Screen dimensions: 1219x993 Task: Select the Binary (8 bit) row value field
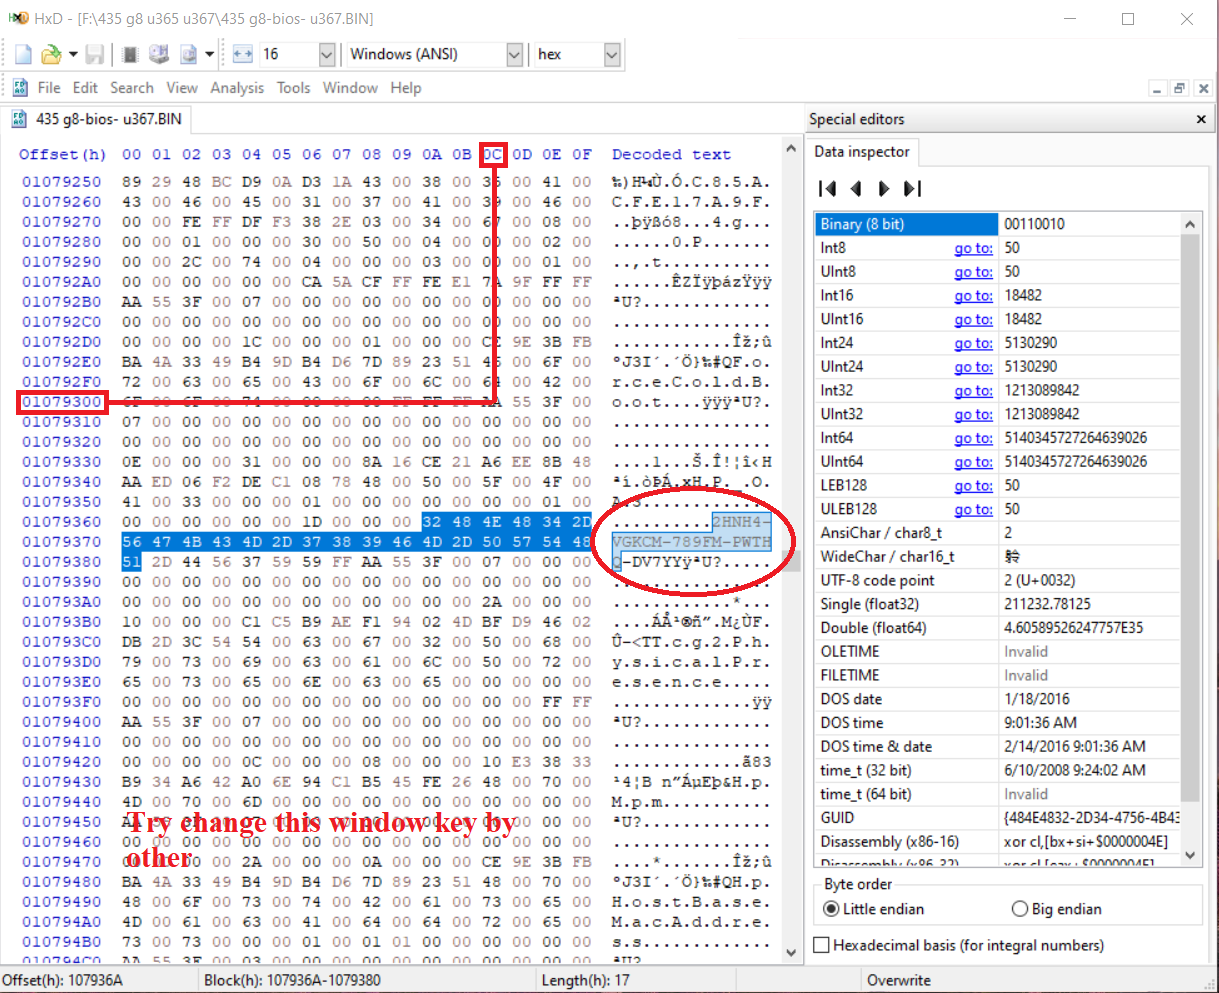[x=1088, y=224]
